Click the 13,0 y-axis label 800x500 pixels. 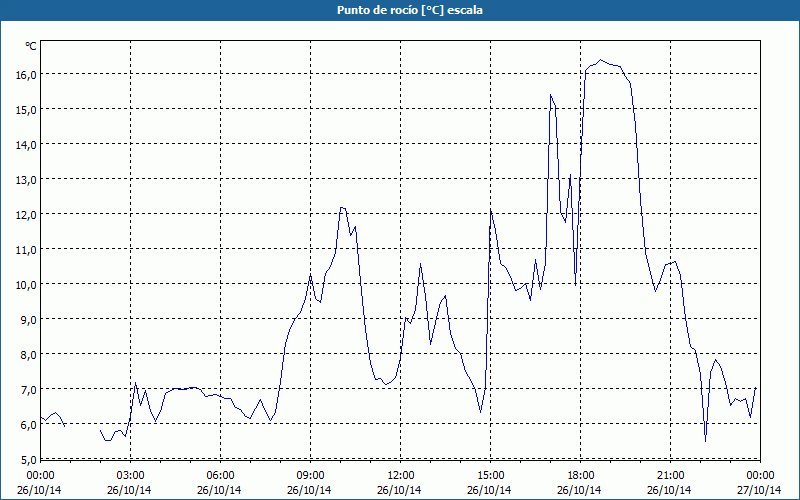click(x=27, y=180)
